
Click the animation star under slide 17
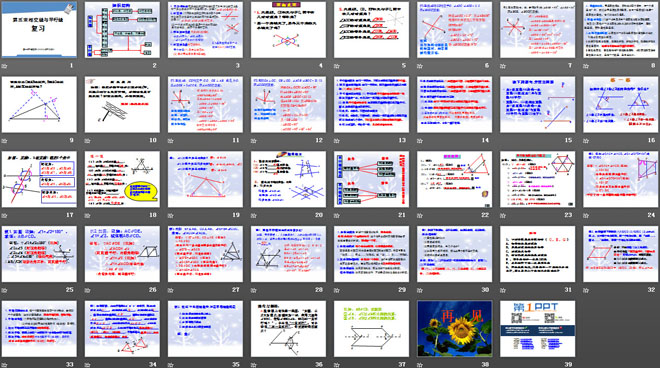(5, 216)
